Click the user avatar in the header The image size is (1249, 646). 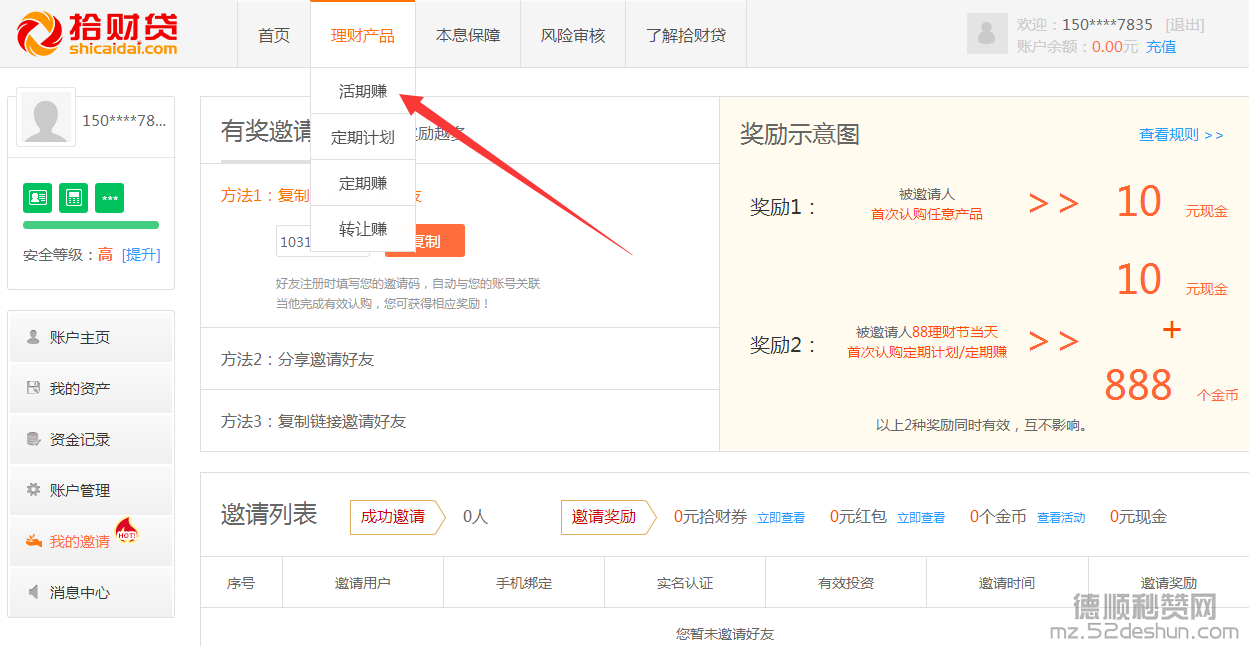(x=987, y=33)
